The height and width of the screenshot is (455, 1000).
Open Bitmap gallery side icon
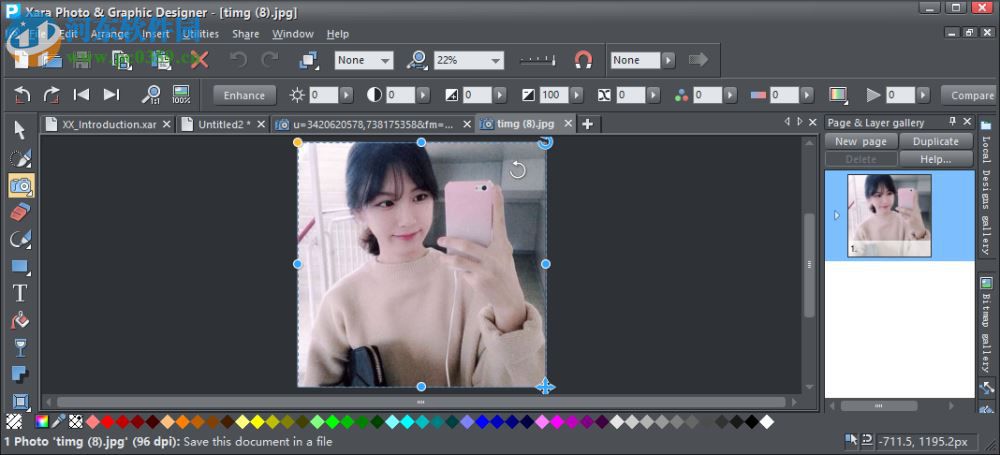click(x=987, y=283)
